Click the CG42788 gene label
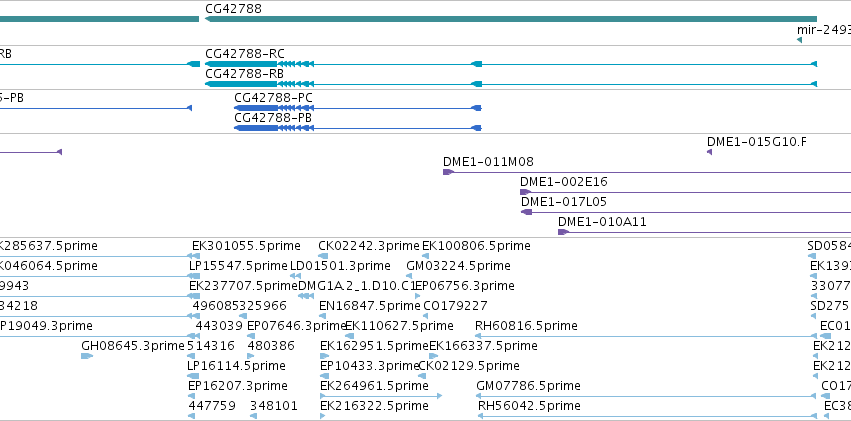 coord(233,9)
